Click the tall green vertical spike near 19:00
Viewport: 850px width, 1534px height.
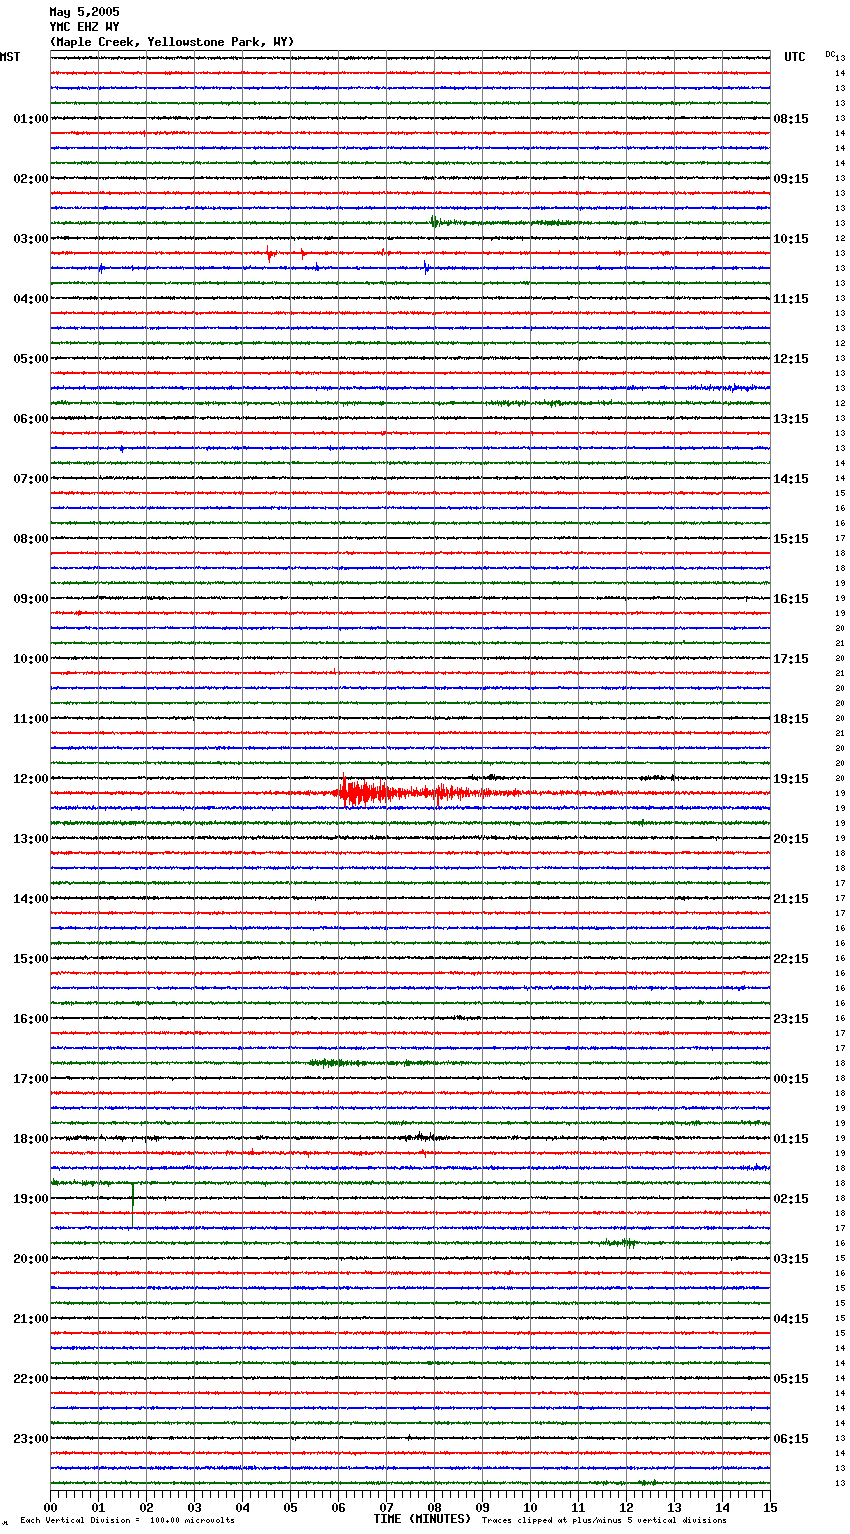point(132,1205)
